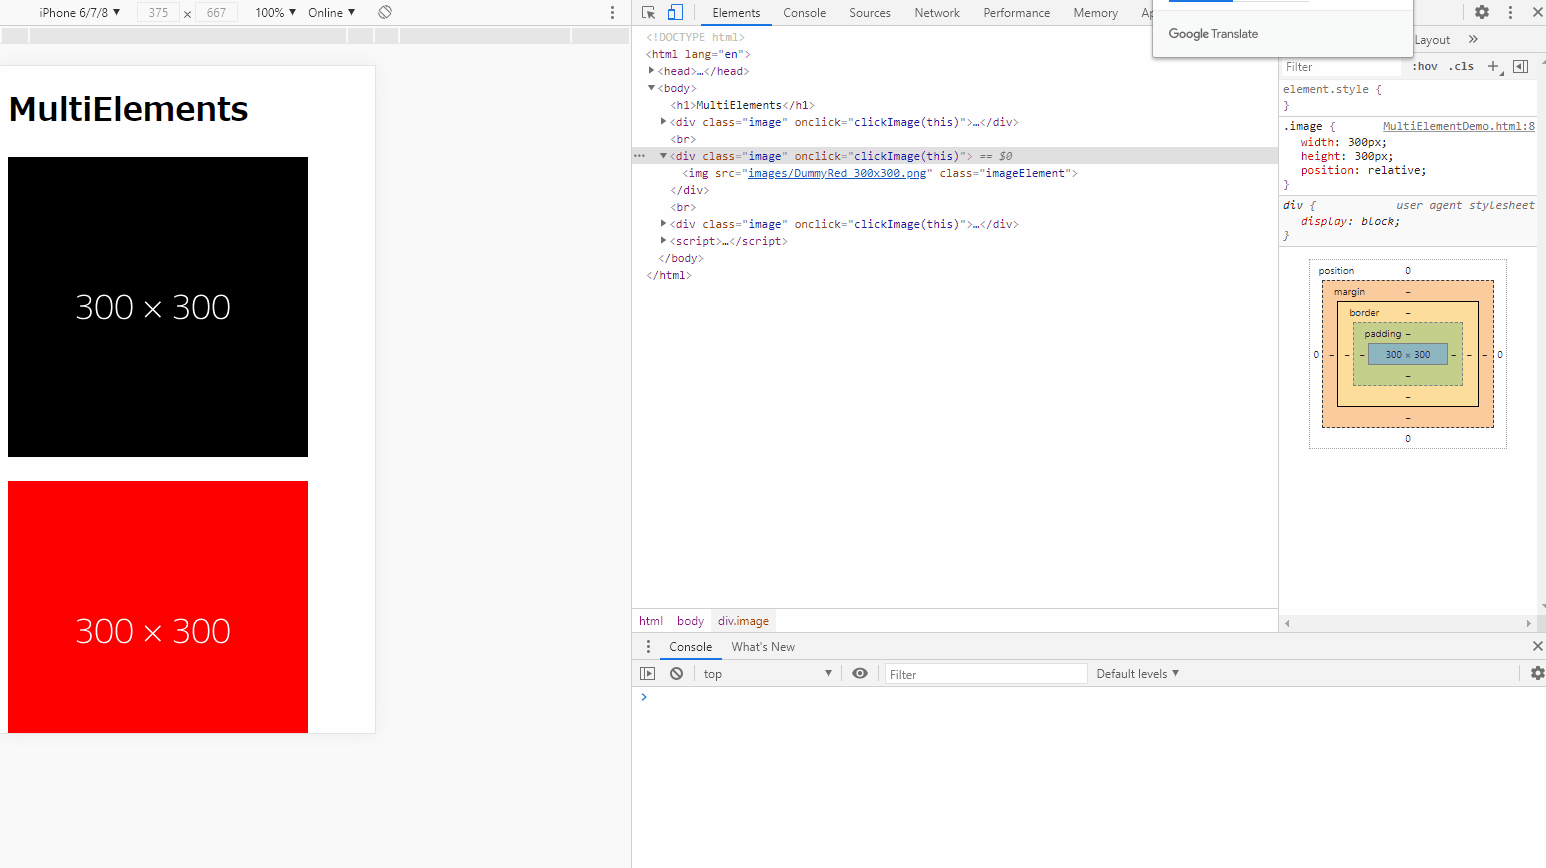Viewport: 1546px width, 868px height.
Task: Open iPhone 6/7/8 device dropdown
Action: [x=80, y=12]
